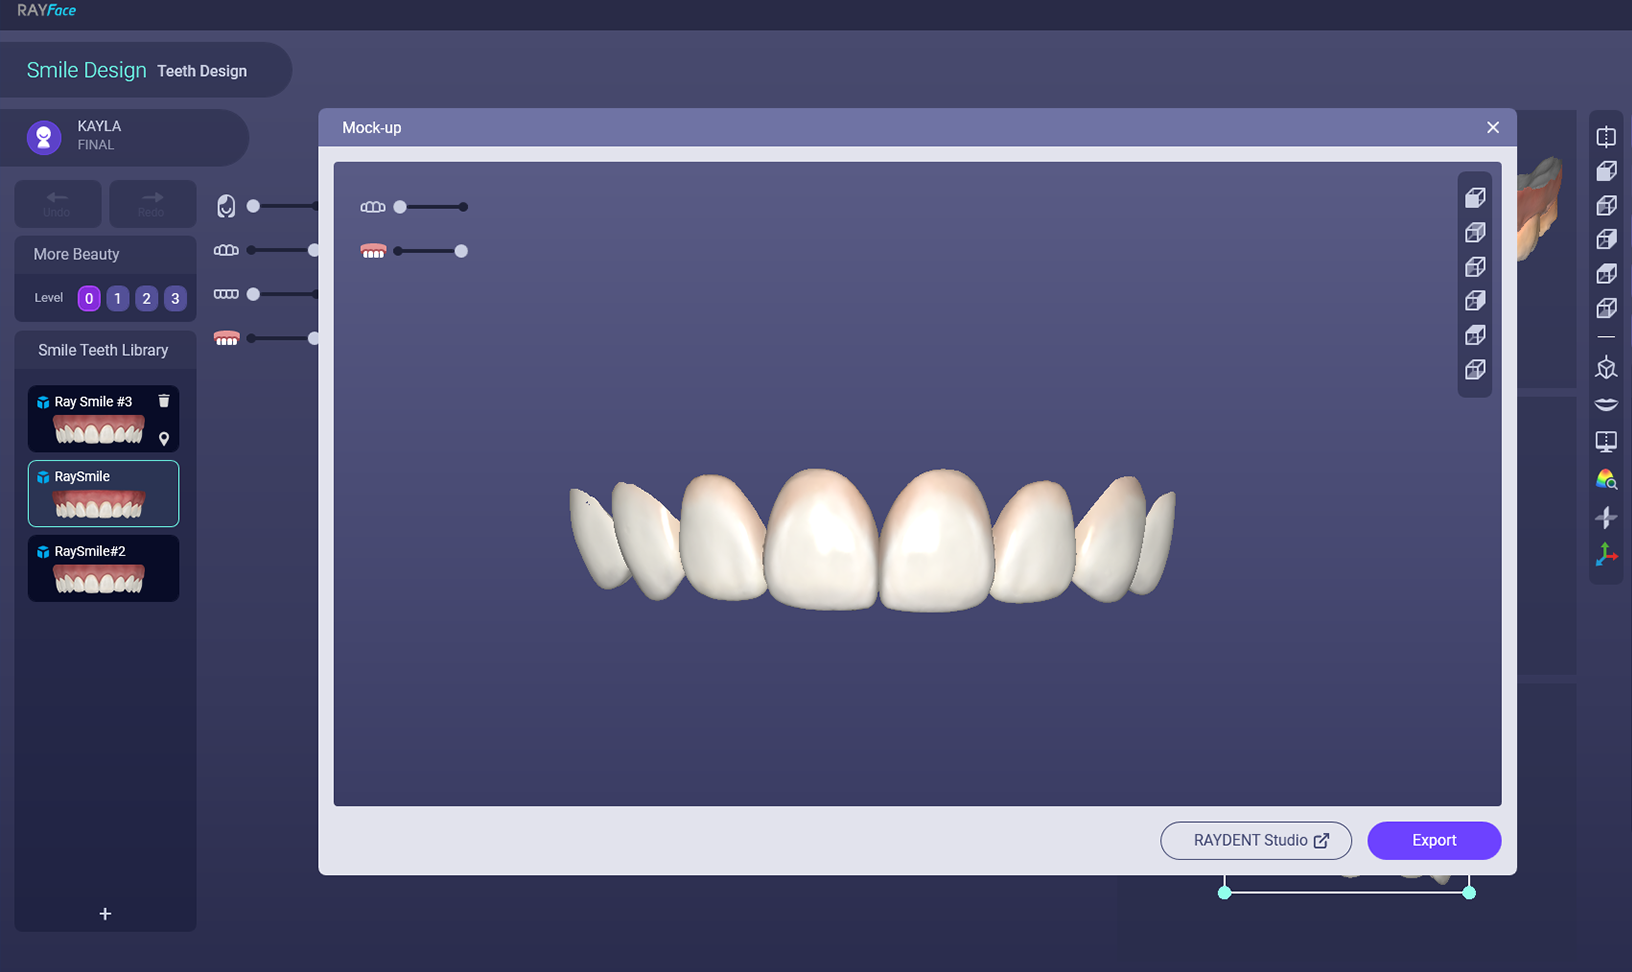Click the split-view icon atop right toolbar
The height and width of the screenshot is (972, 1632).
tap(1606, 137)
